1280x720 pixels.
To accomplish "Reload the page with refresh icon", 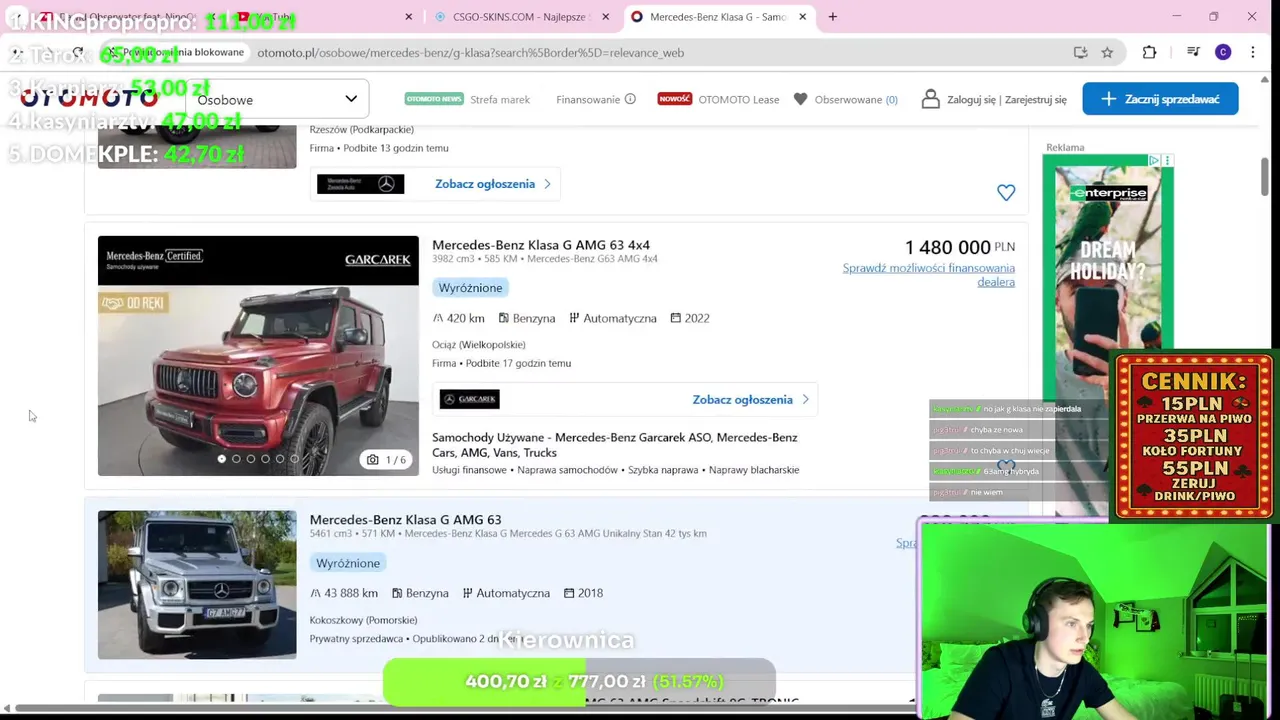I will tap(77, 52).
